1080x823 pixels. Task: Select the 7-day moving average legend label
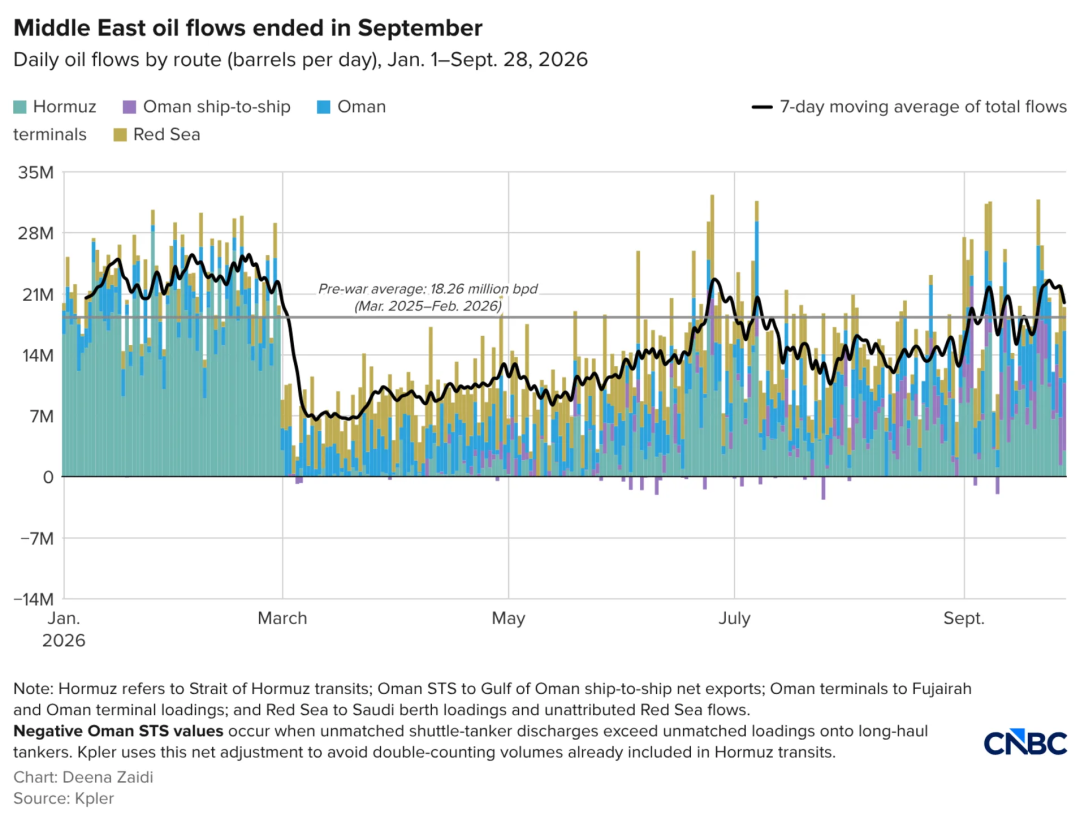(x=923, y=107)
